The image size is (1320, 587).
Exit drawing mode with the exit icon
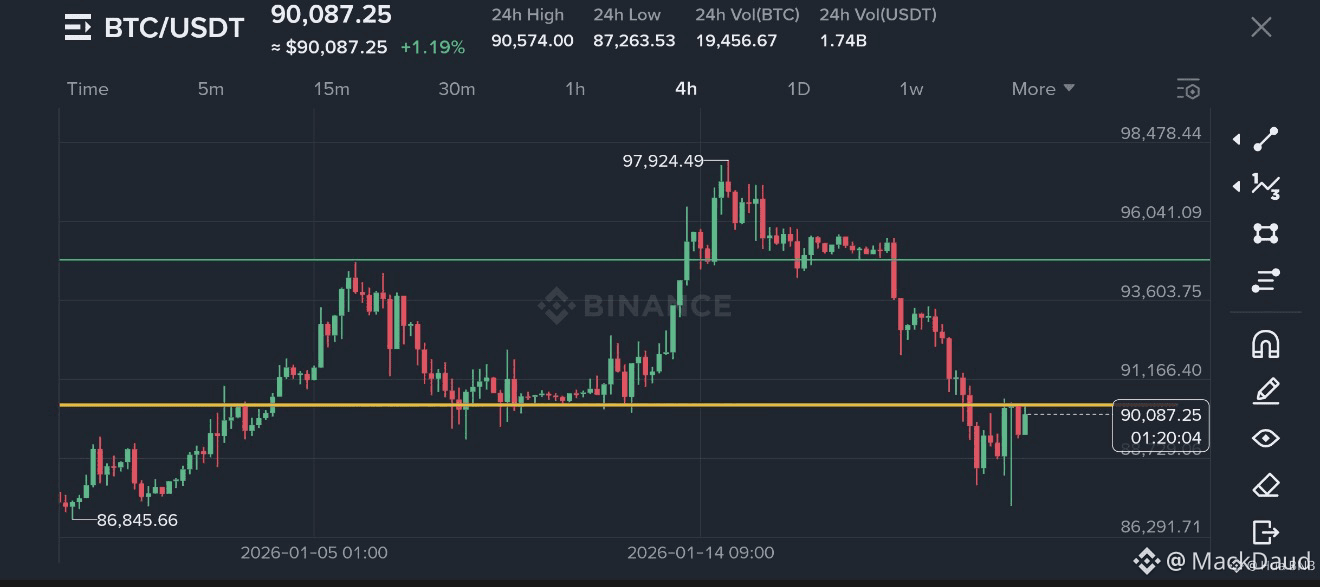point(1266,532)
